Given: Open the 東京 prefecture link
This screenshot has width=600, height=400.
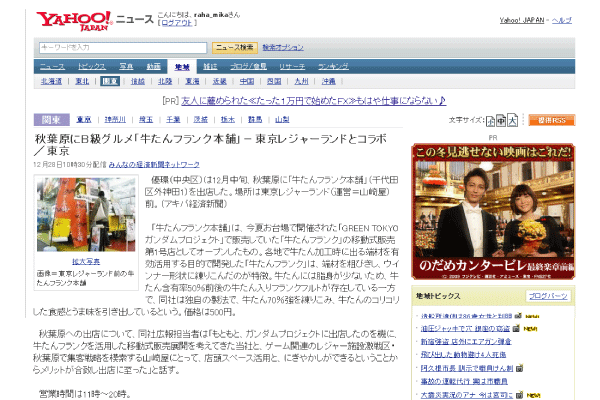Looking at the screenshot, I should [x=84, y=120].
